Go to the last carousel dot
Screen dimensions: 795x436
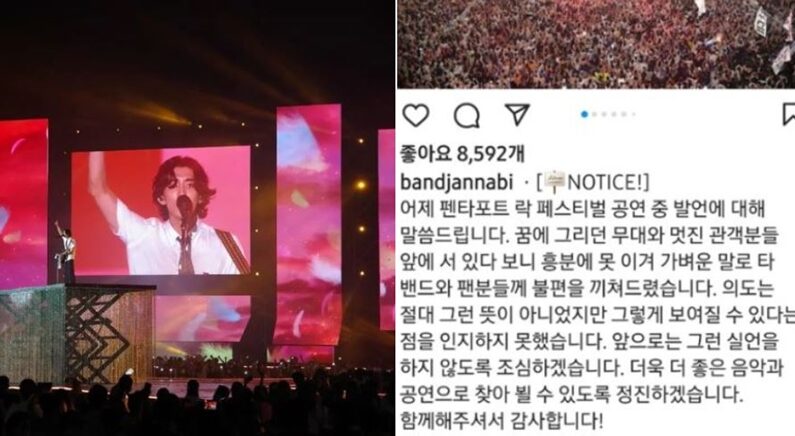point(633,115)
